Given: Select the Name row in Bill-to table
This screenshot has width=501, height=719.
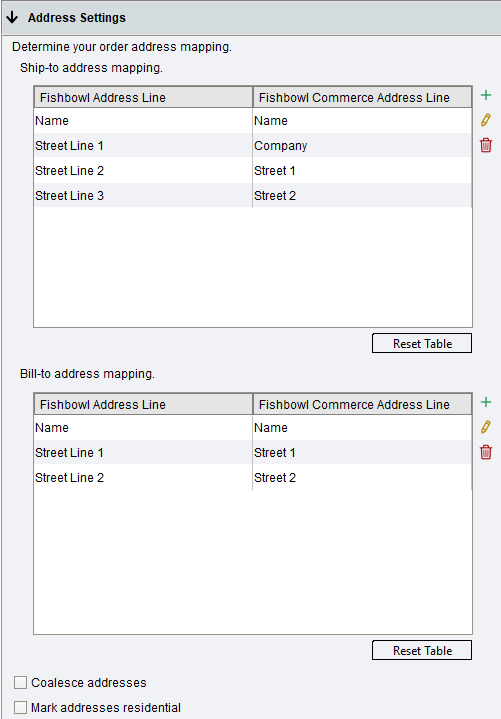Looking at the screenshot, I should pos(253,428).
